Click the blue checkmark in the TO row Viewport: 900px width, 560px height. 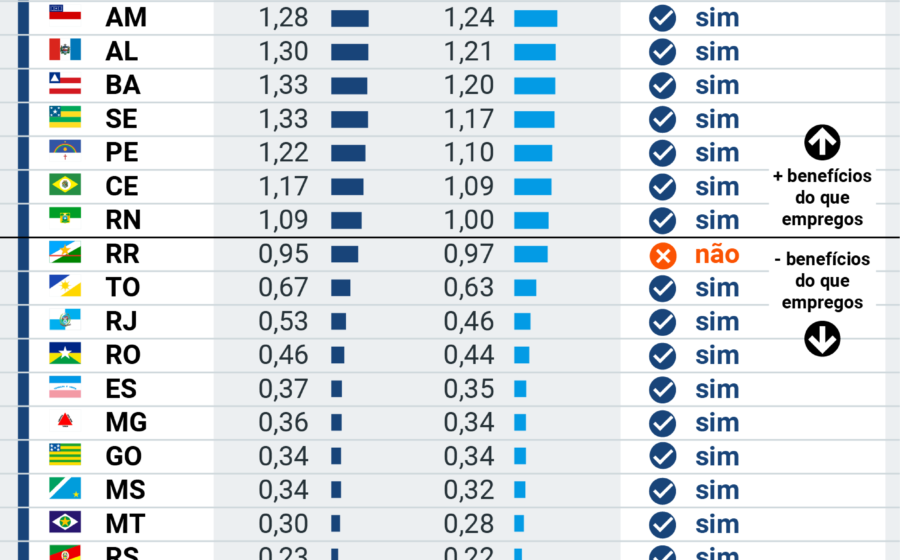point(662,288)
